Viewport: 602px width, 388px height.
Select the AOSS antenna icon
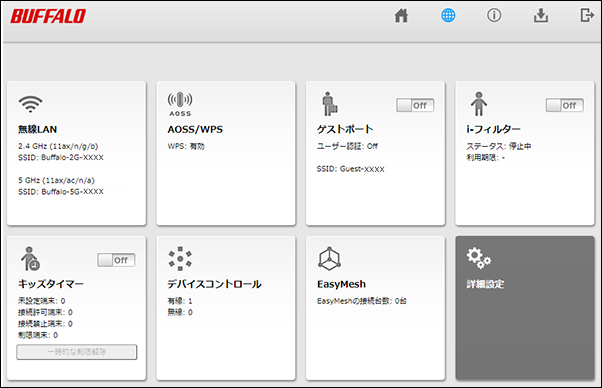[x=180, y=104]
